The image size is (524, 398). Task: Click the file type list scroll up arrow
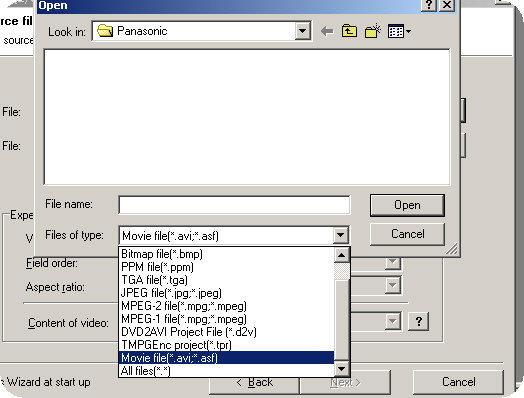(x=342, y=255)
